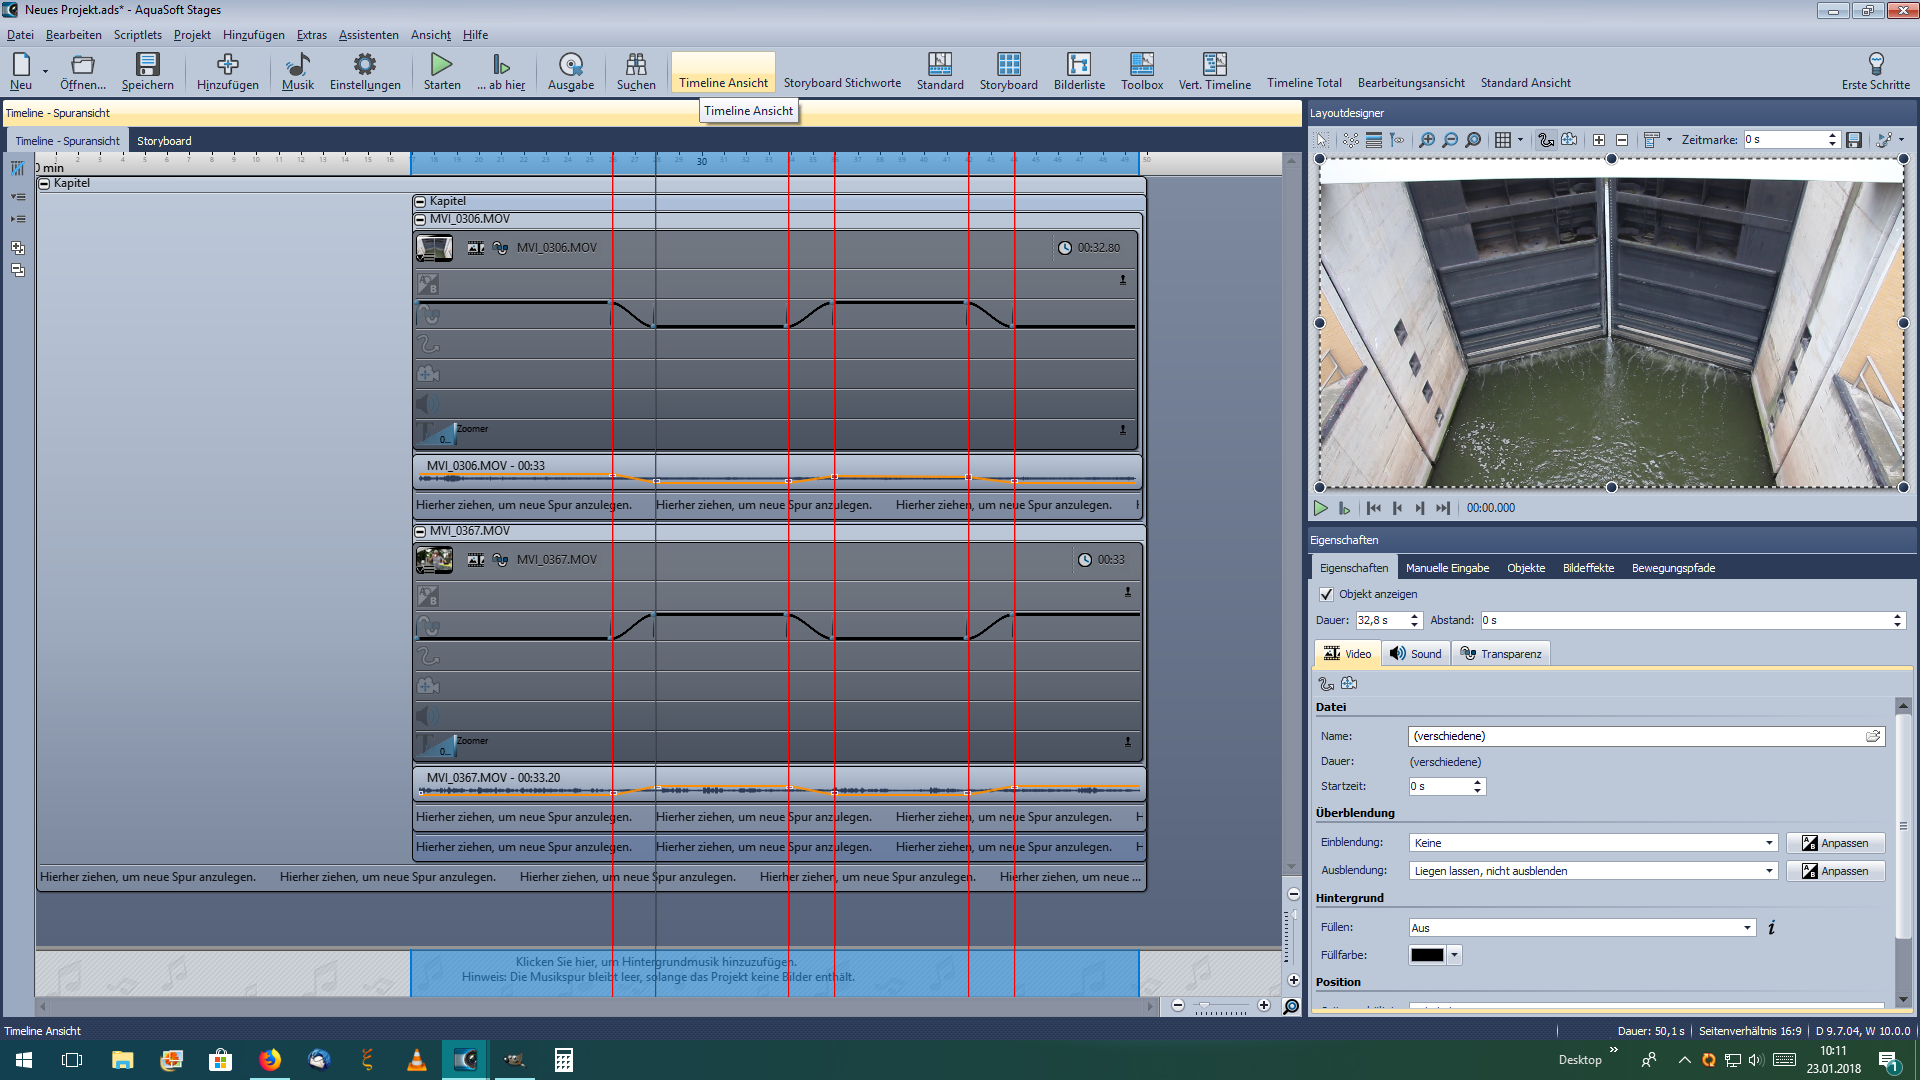The image size is (1920, 1080).
Task: Open the Assistenten menu
Action: [x=368, y=35]
